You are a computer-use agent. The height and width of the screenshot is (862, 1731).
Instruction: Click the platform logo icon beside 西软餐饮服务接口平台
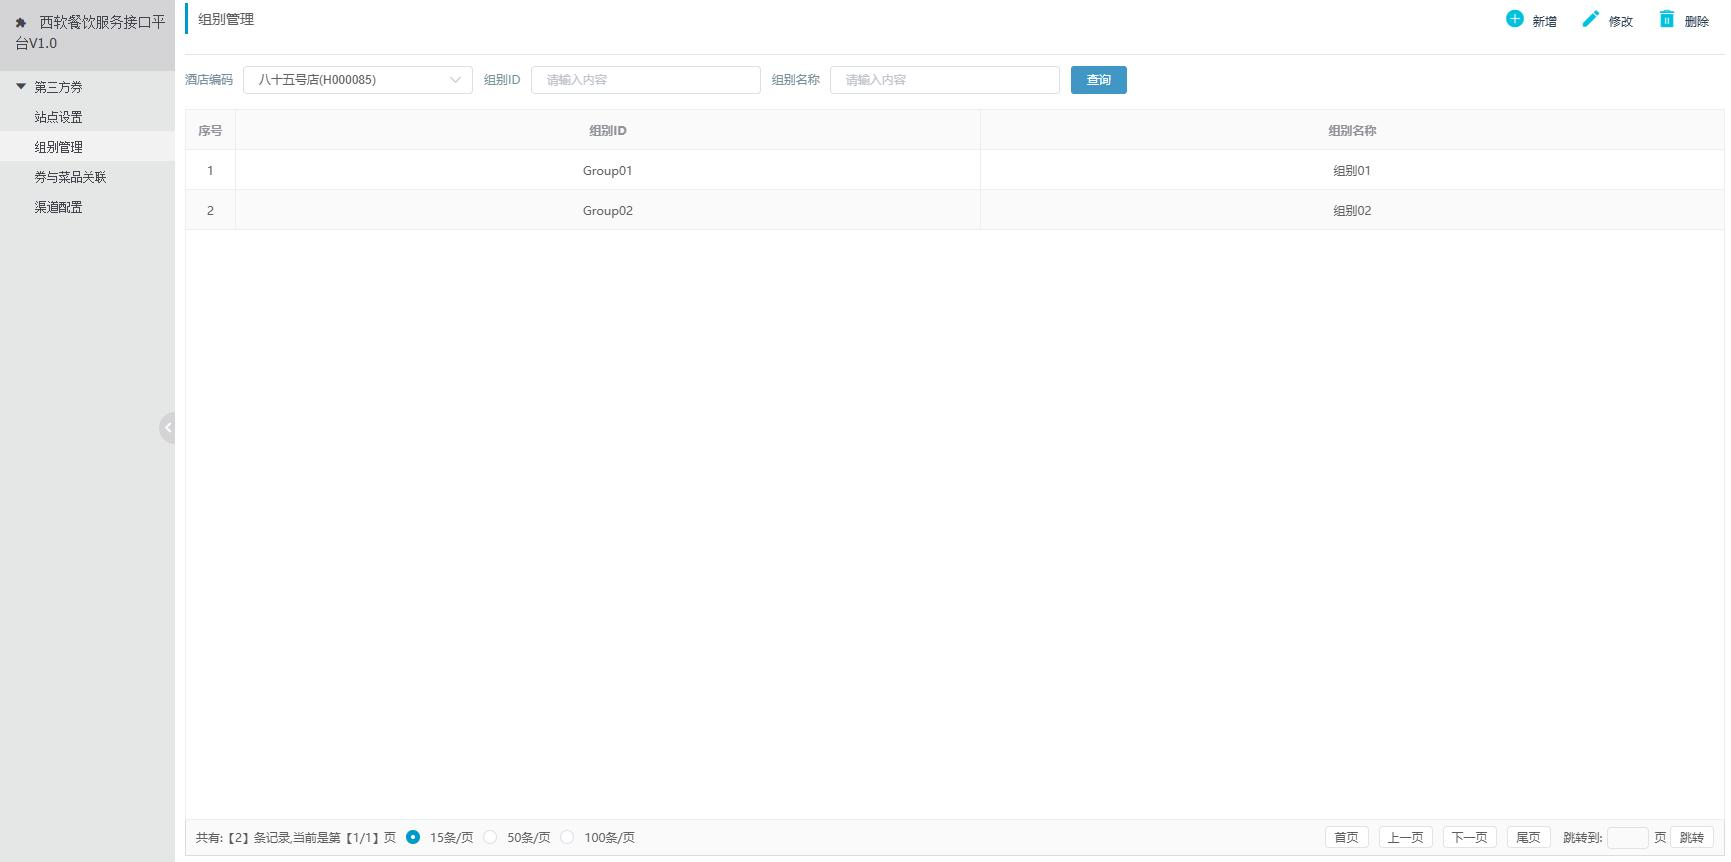21,22
